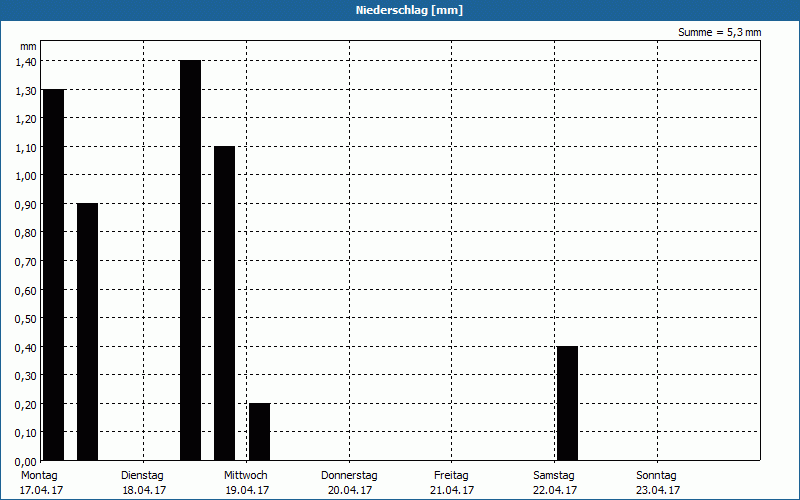Click the 1,20 y-axis value
Image resolution: width=800 pixels, height=500 pixels.
[26, 119]
